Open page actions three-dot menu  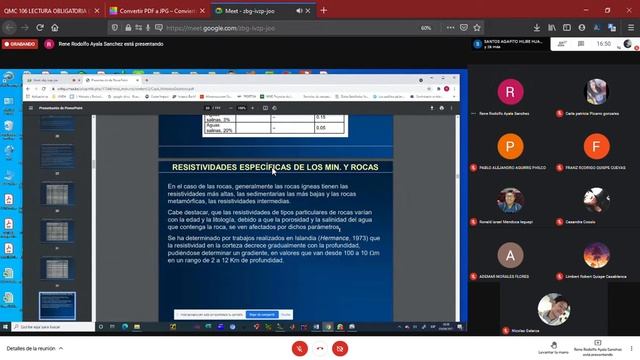(450, 28)
